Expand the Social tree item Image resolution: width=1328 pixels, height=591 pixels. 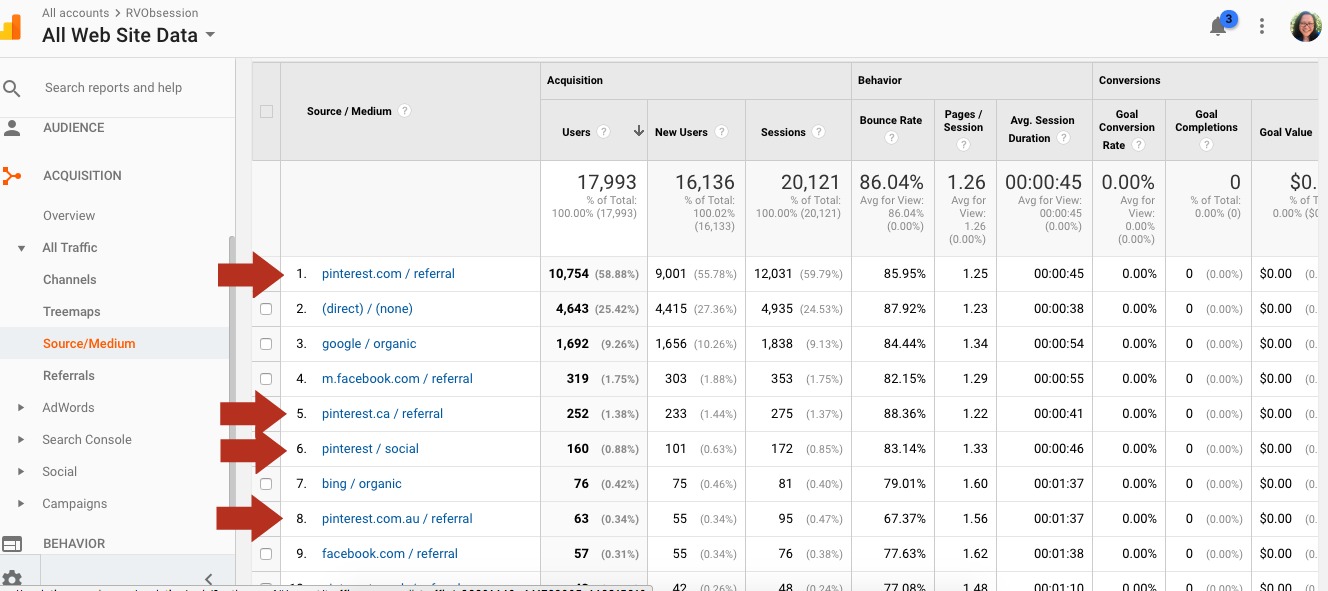tap(22, 472)
